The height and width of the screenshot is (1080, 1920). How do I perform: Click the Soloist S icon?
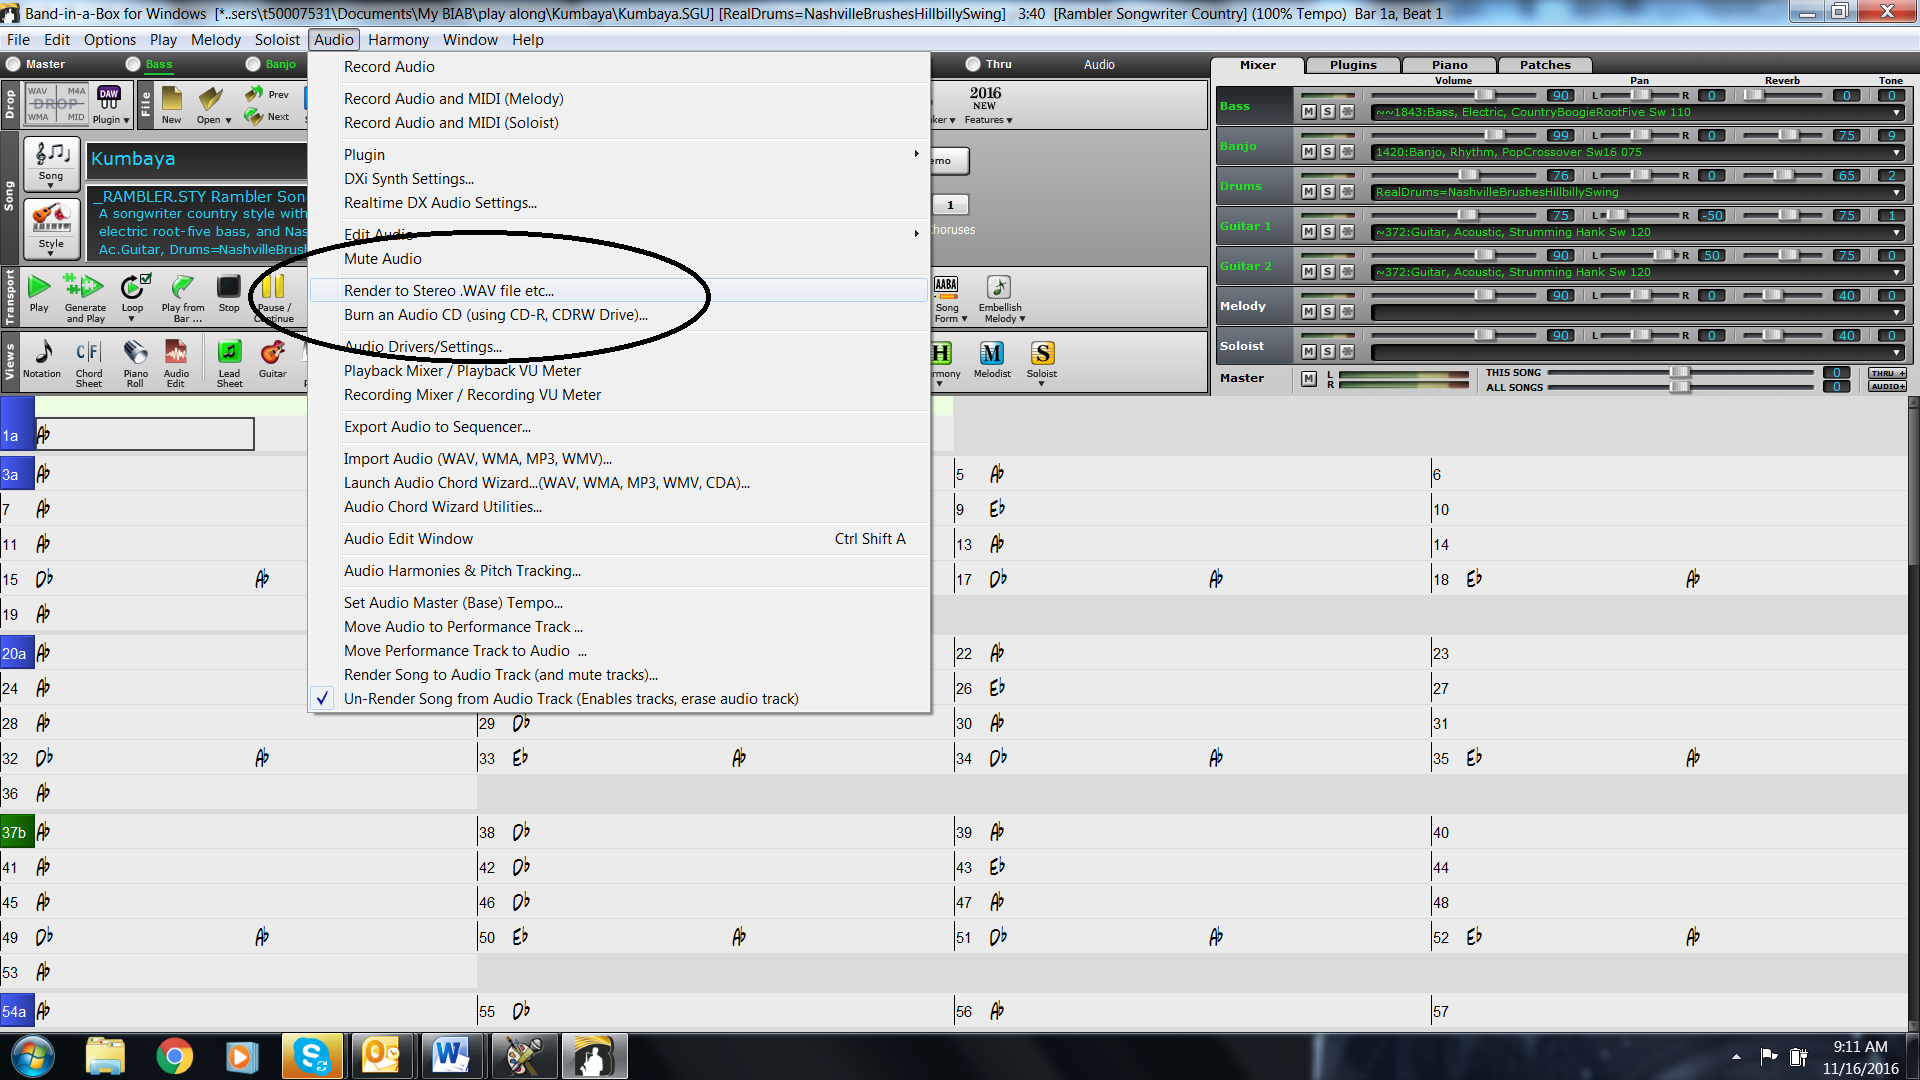(1042, 353)
